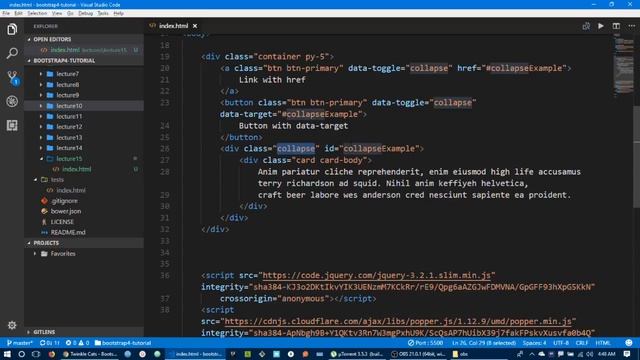The image size is (640, 360).
Task: Change HTML language mode
Action: (603, 343)
